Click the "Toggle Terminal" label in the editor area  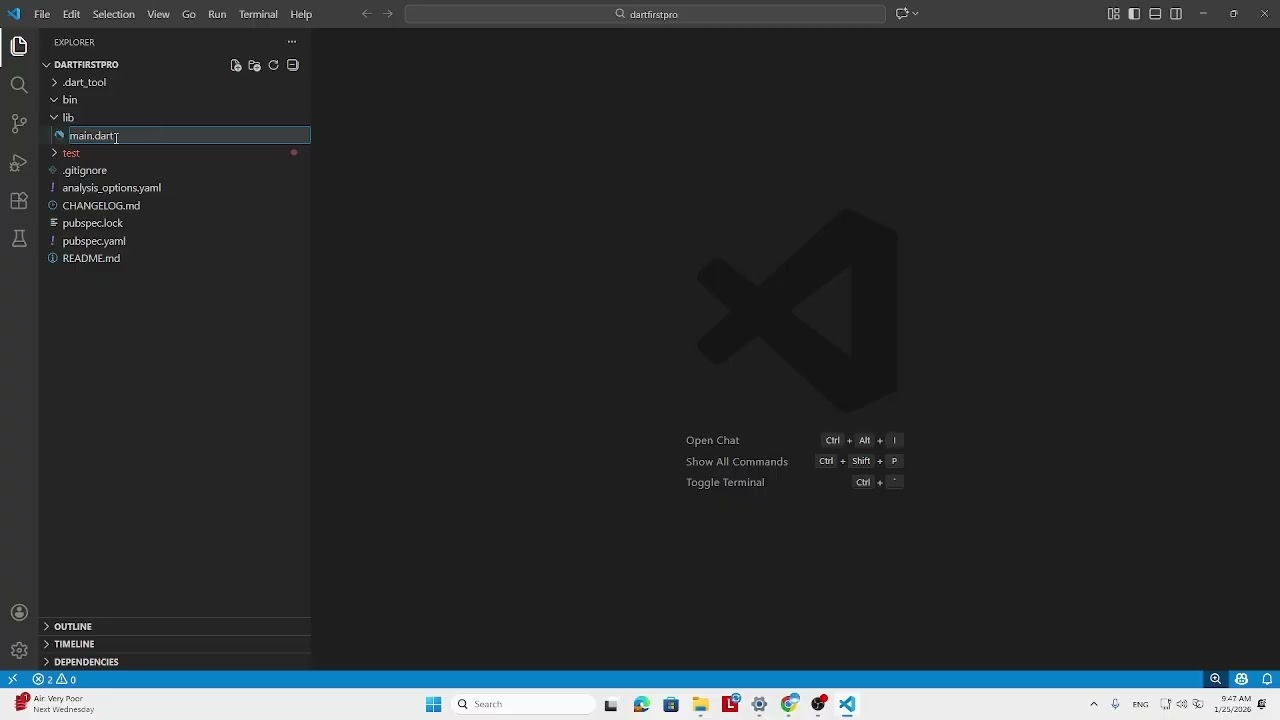tap(725, 482)
